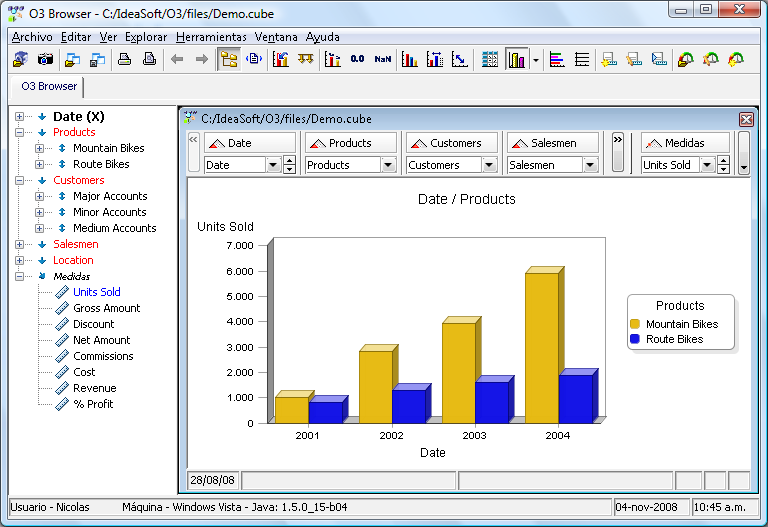Open the Products level dropdown

388,165
